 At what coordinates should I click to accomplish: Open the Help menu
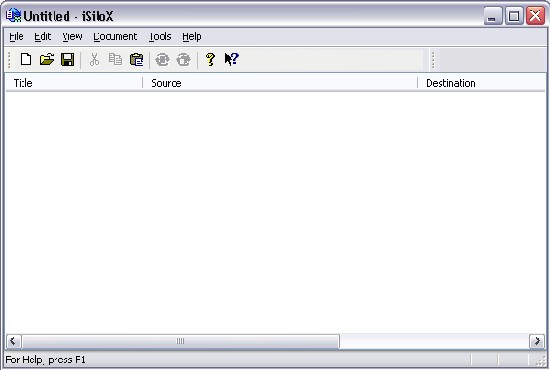(192, 36)
